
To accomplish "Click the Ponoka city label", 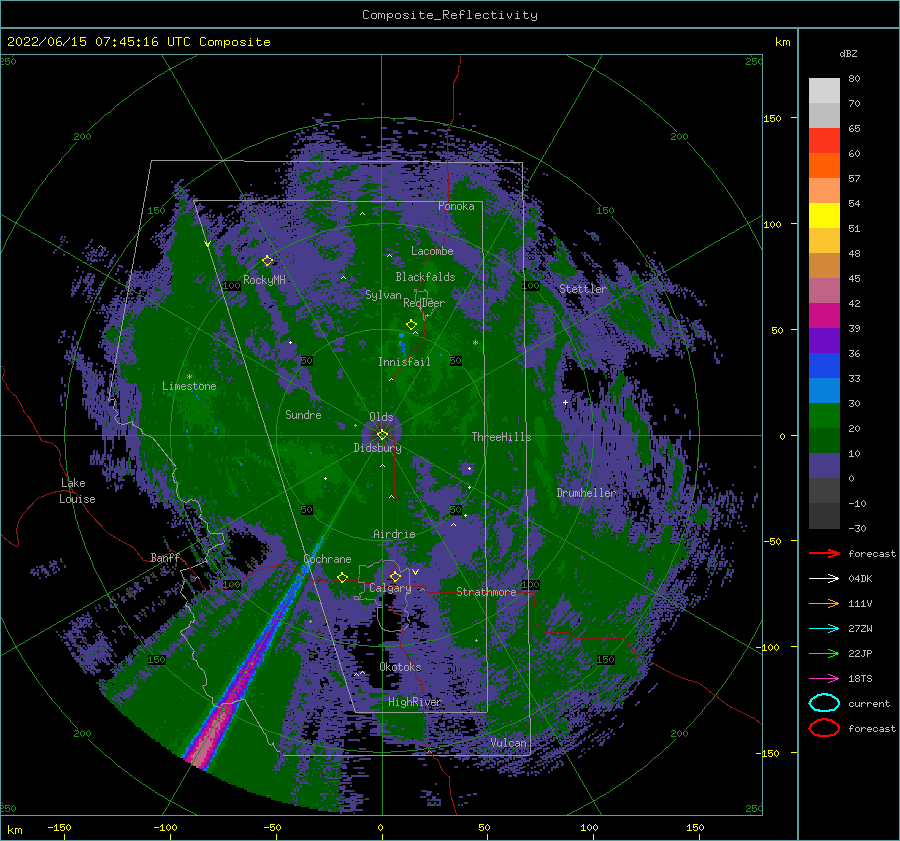I will point(456,206).
